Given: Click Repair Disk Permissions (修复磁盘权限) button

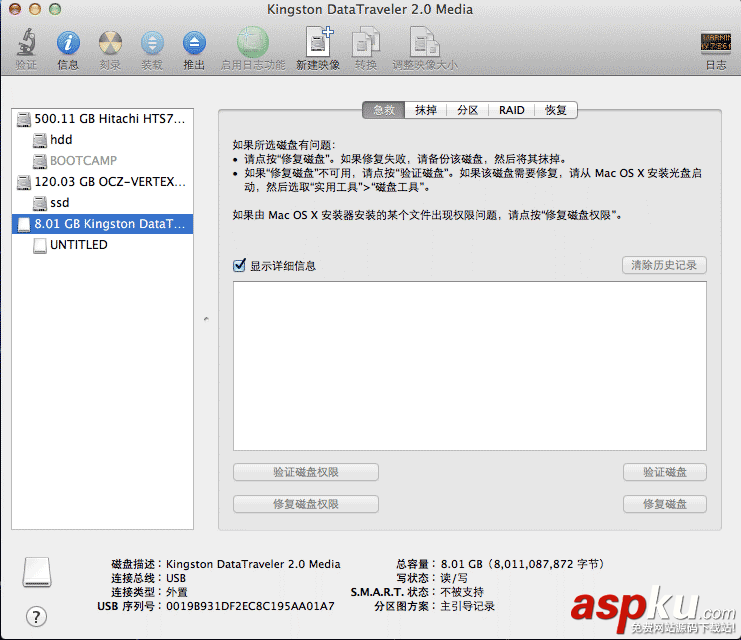Looking at the screenshot, I should pos(306,504).
